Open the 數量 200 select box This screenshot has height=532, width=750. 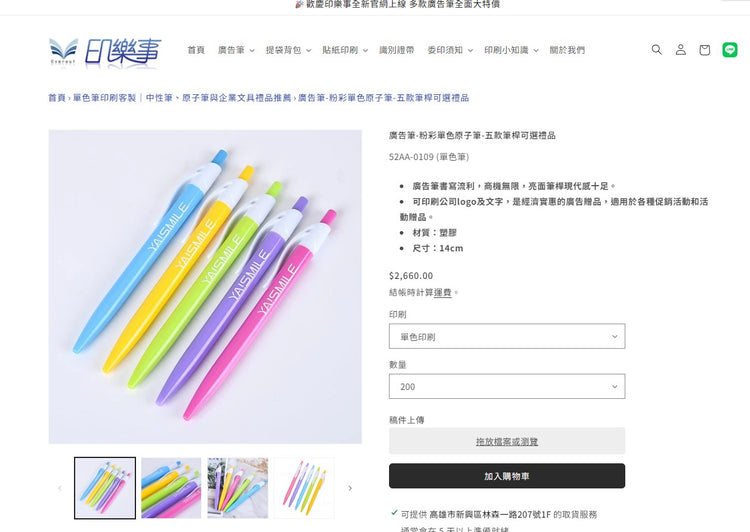pos(507,387)
